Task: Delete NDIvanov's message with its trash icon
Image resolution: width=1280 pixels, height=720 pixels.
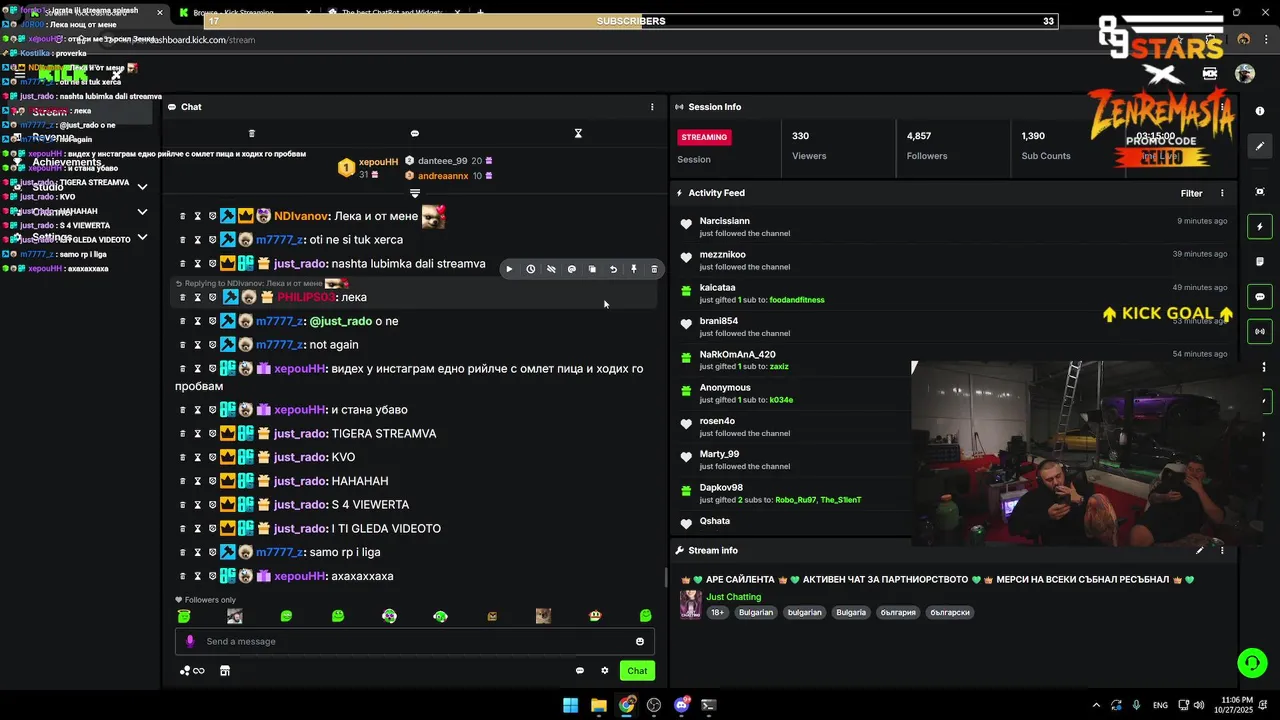Action: tap(182, 216)
